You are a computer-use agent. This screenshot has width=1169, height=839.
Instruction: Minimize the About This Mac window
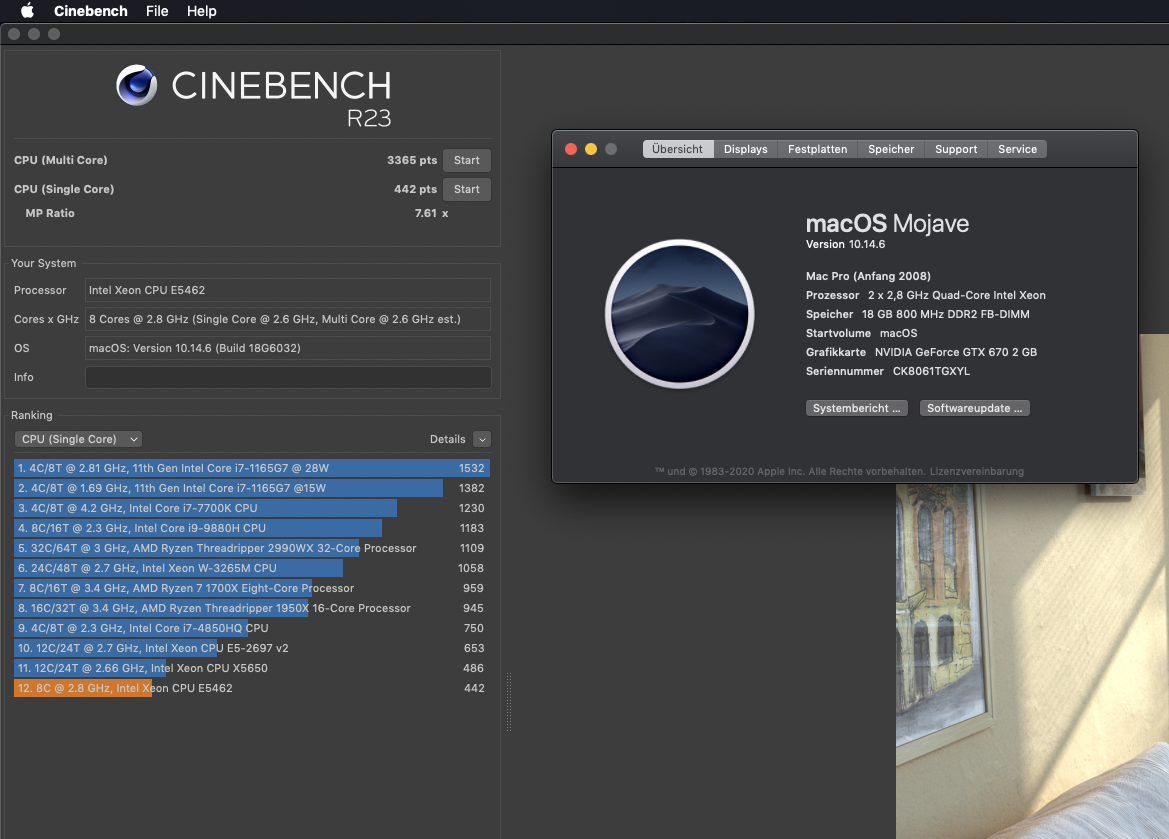(590, 149)
